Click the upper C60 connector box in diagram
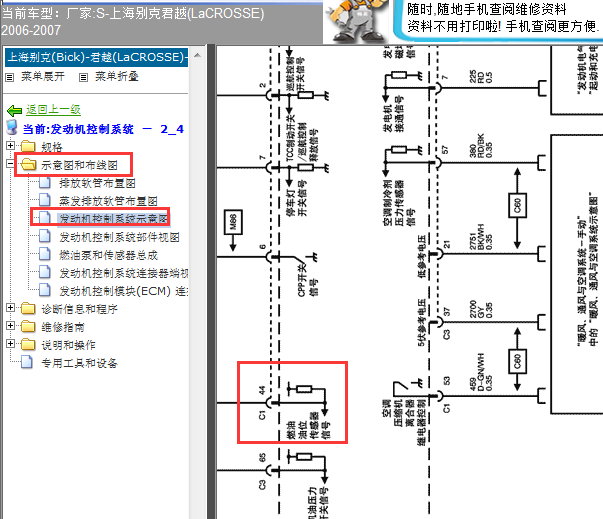603x519 pixels. pyautogui.click(x=517, y=205)
